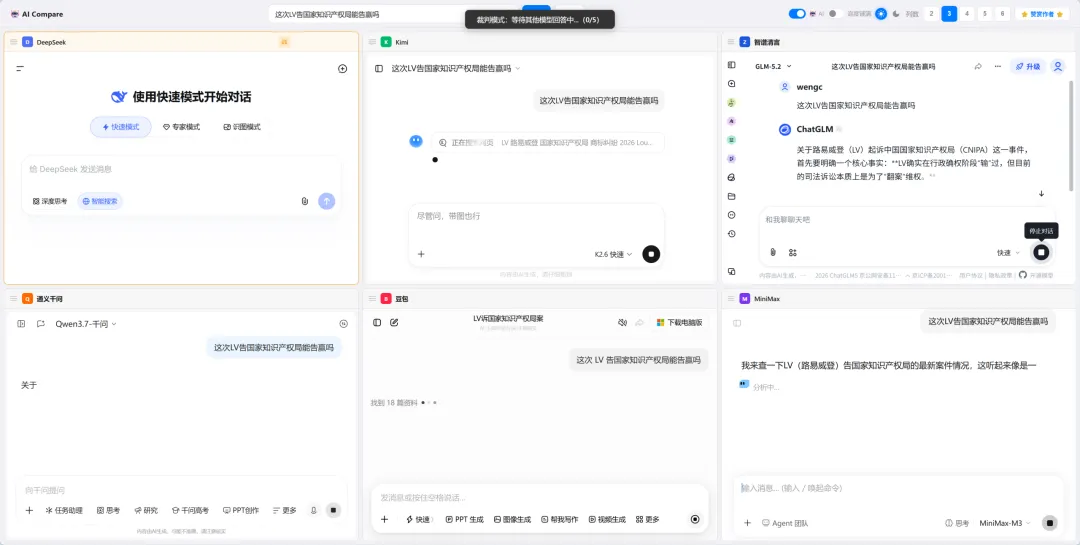Switch to light theme sun icon

881,14
